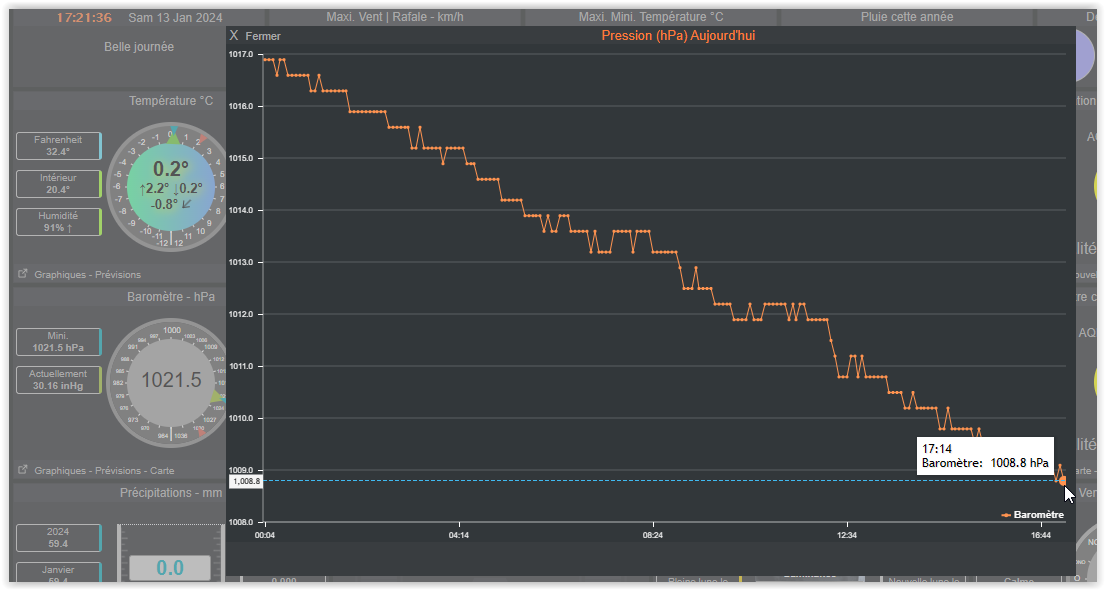Click the 2024 precipitation total box
Screen dimensions: 1105x590
pos(58,538)
